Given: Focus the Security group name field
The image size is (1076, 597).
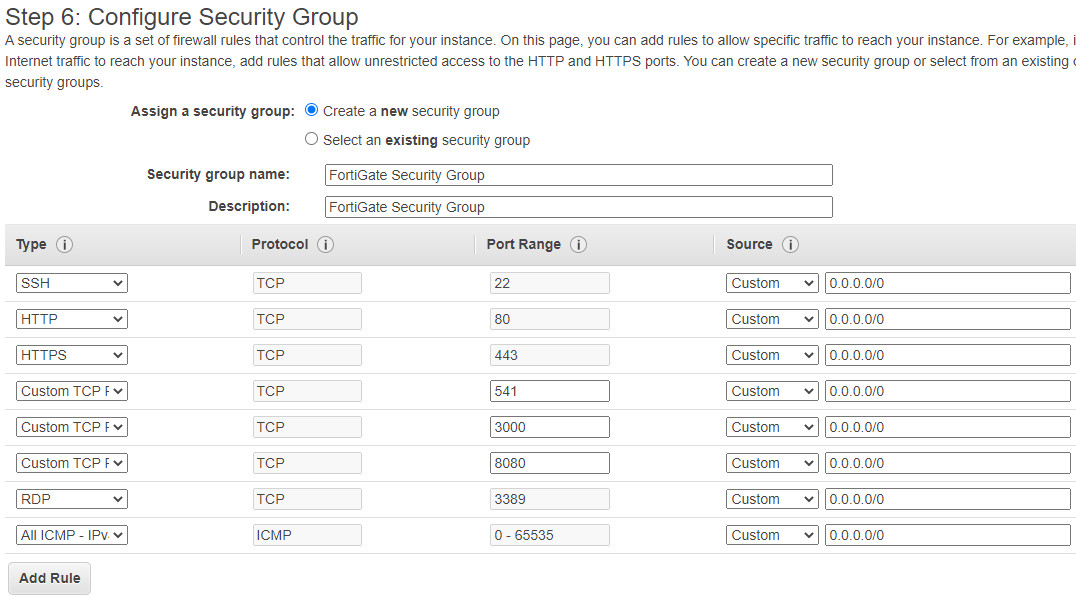Looking at the screenshot, I should coord(578,175).
